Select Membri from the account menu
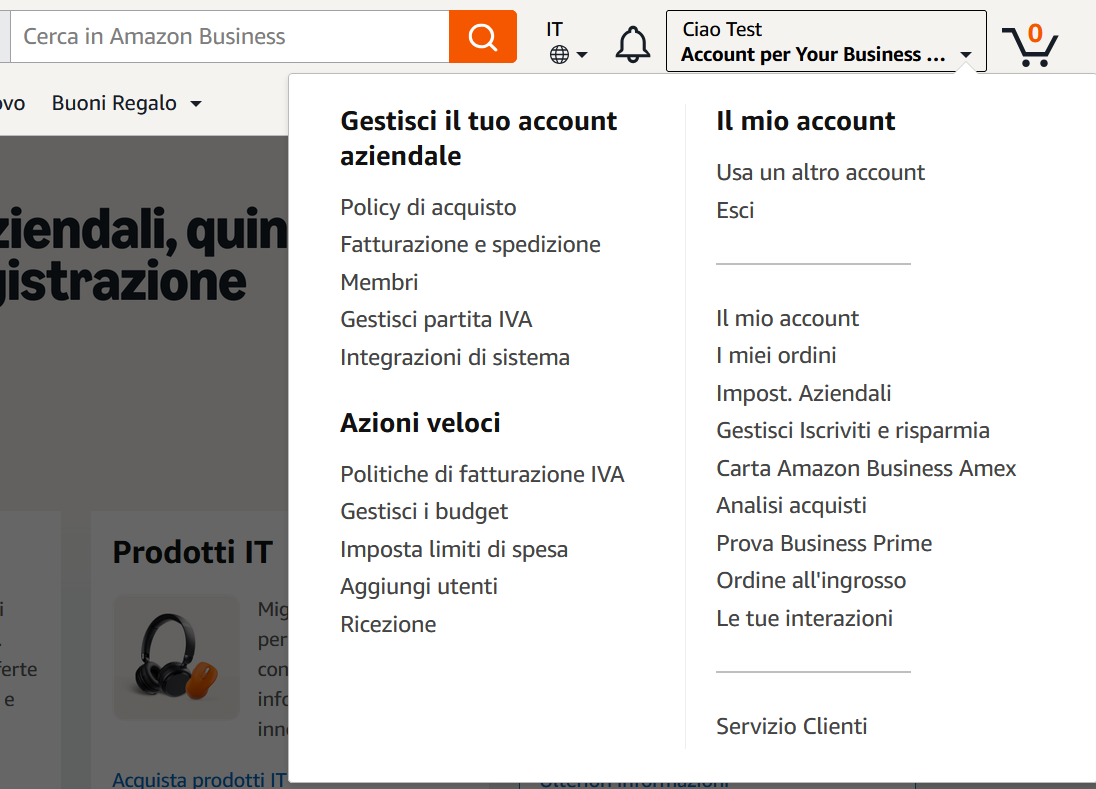Viewport: 1096px width, 789px height. point(379,282)
